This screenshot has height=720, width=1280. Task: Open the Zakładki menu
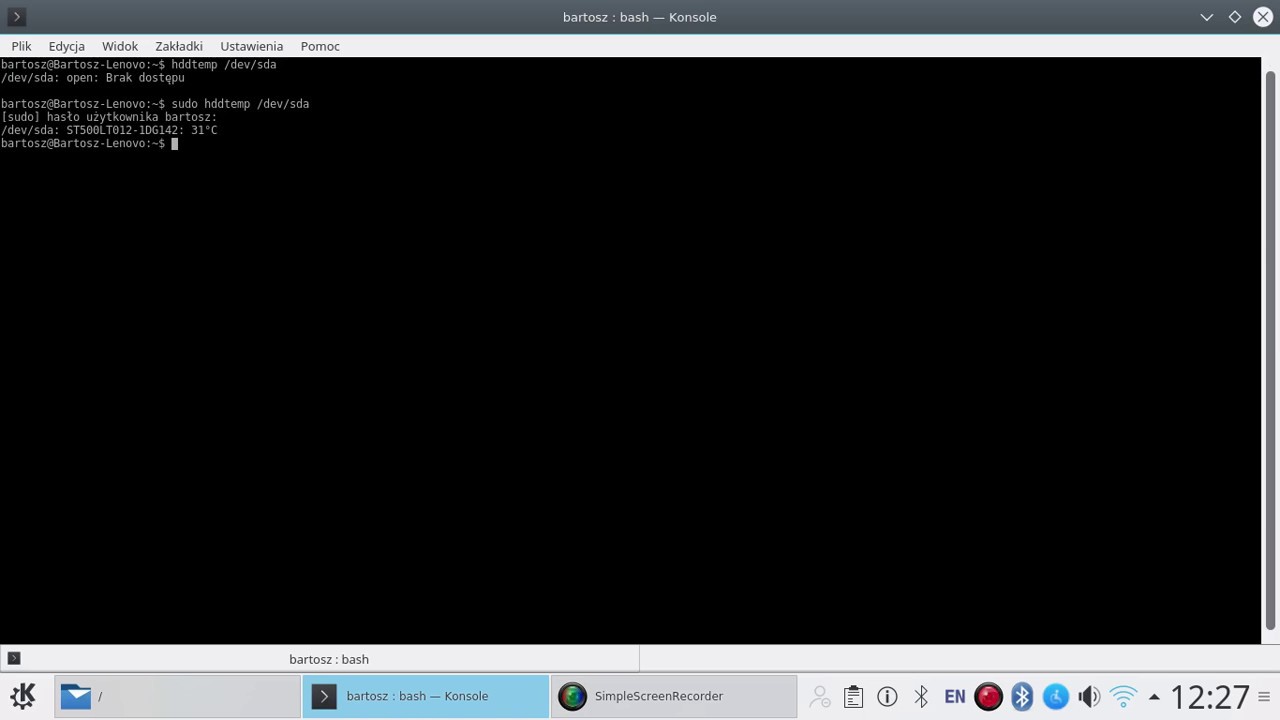tap(179, 46)
